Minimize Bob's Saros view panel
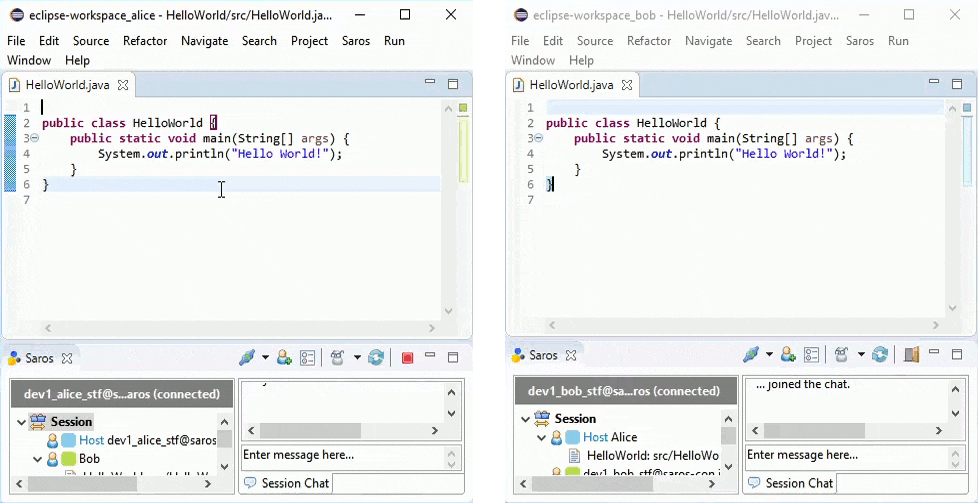The height and width of the screenshot is (503, 978). click(934, 353)
